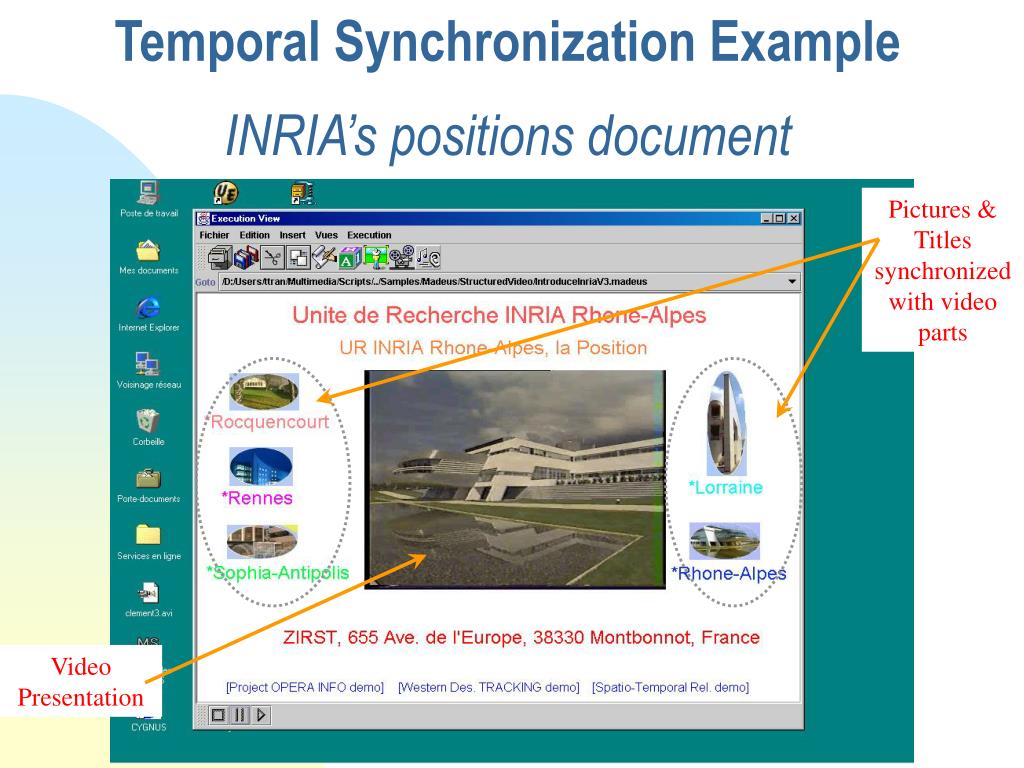Pause the presentation playback
The height and width of the screenshot is (768, 1024).
(x=240, y=715)
